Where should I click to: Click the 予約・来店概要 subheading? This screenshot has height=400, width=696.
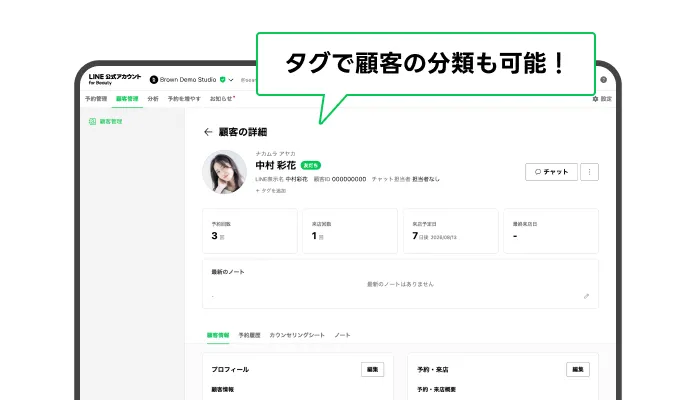436,389
